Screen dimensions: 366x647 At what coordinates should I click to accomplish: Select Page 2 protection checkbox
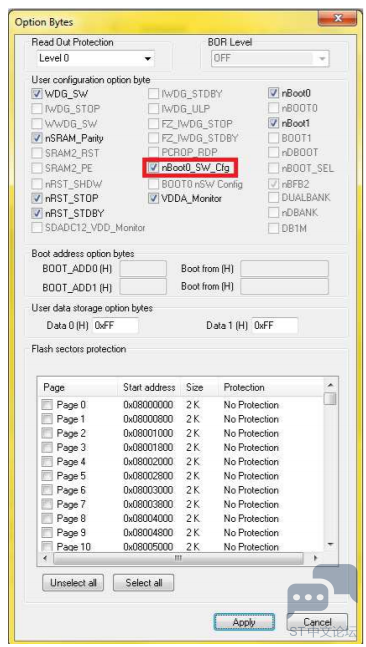tap(47, 433)
